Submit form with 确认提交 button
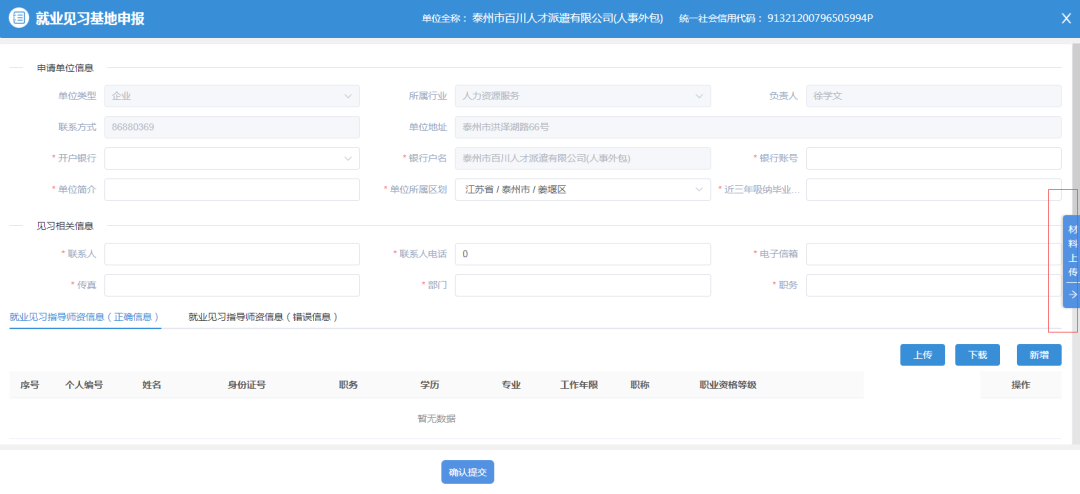Screen dimensions: 1080x494 (467, 472)
